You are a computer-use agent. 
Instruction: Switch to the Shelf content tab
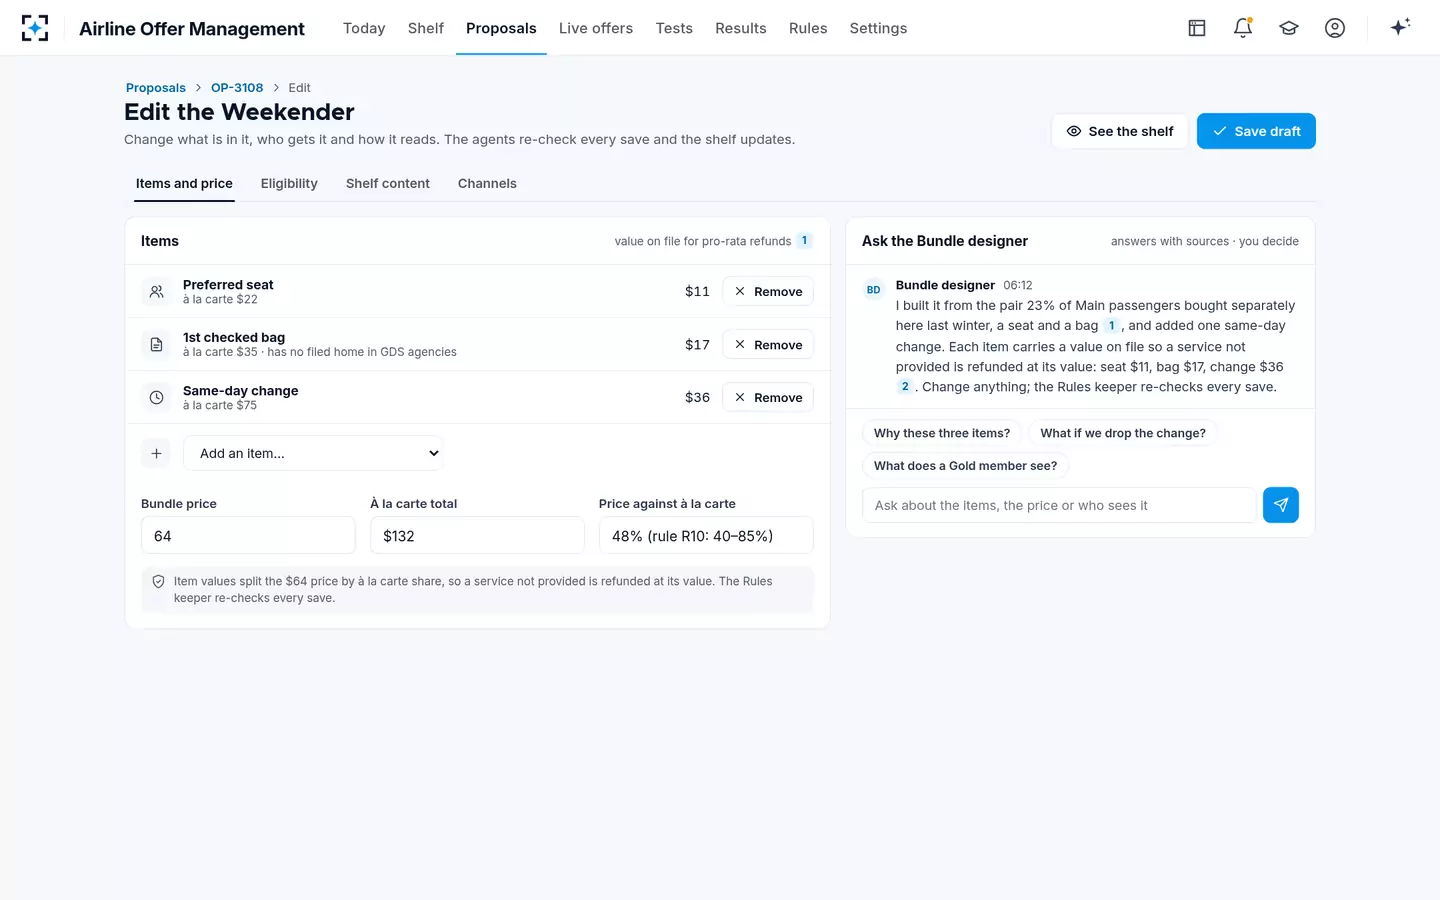388,183
